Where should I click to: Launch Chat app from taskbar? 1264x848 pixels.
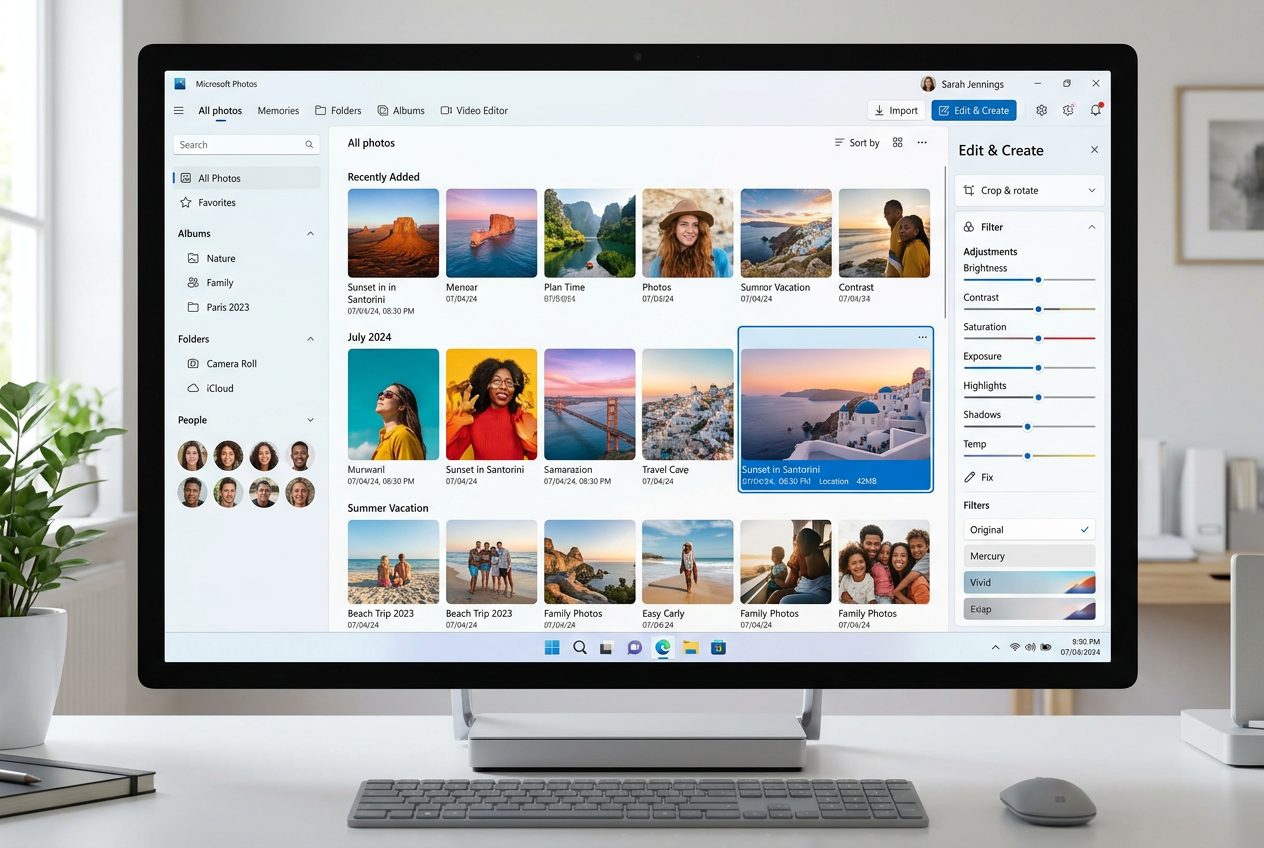[634, 648]
